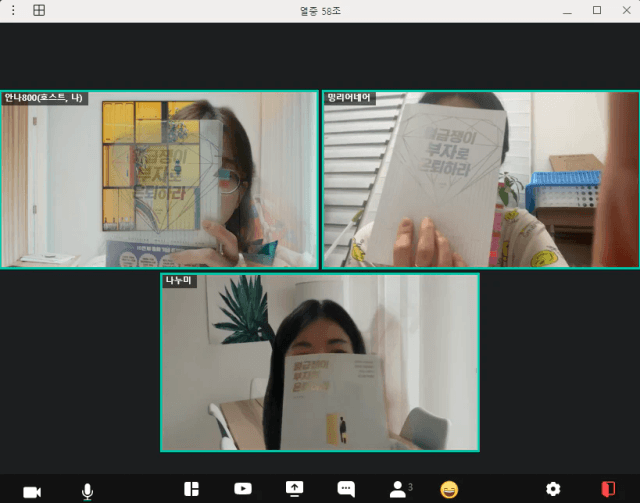Screen dimensions: 640x503
Task: Click the 밍리어네어 name label
Action: (x=349, y=98)
